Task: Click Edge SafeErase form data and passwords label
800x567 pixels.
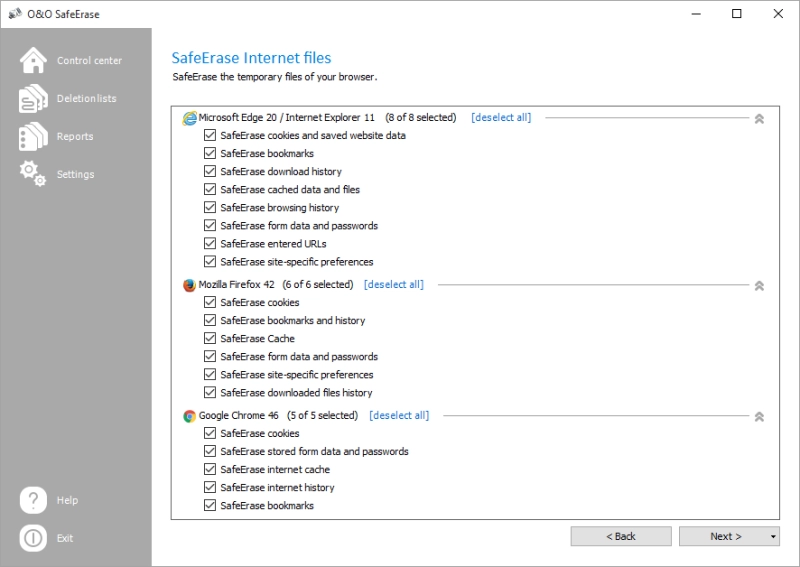Action: tap(299, 226)
